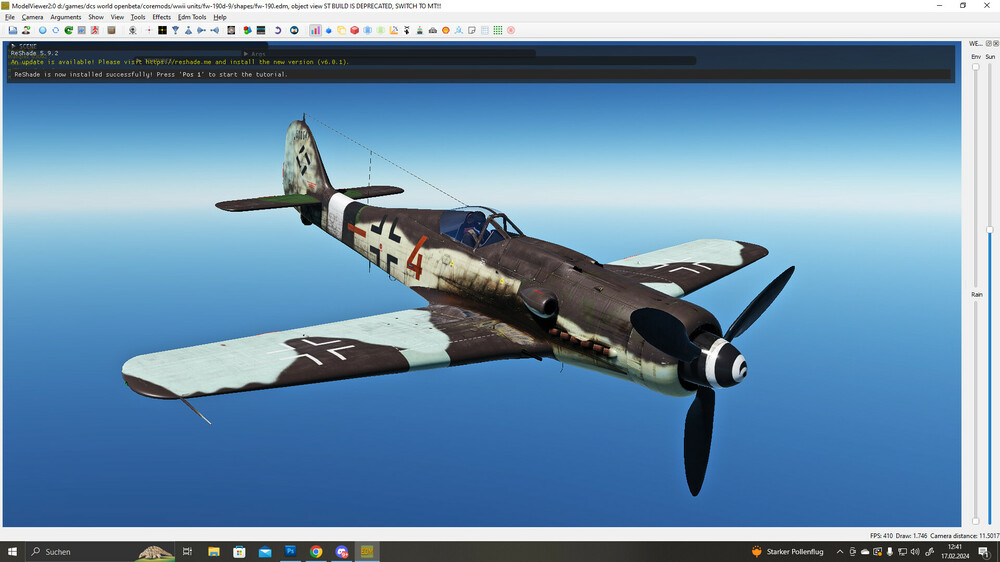Close the weather side panel
Viewport: 1000px width, 562px height.
coord(996,43)
